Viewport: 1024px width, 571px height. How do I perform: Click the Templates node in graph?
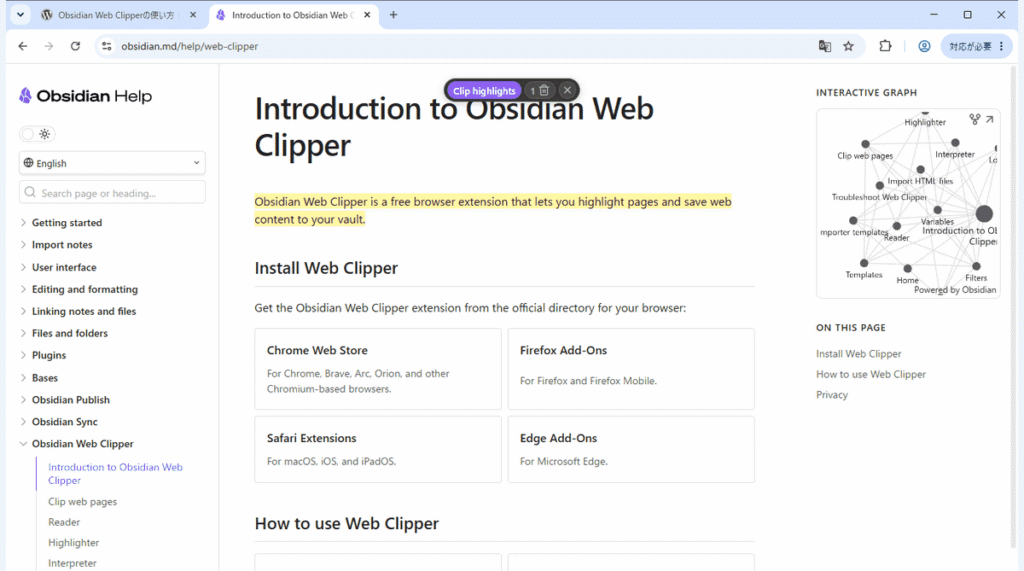pyautogui.click(x=864, y=263)
